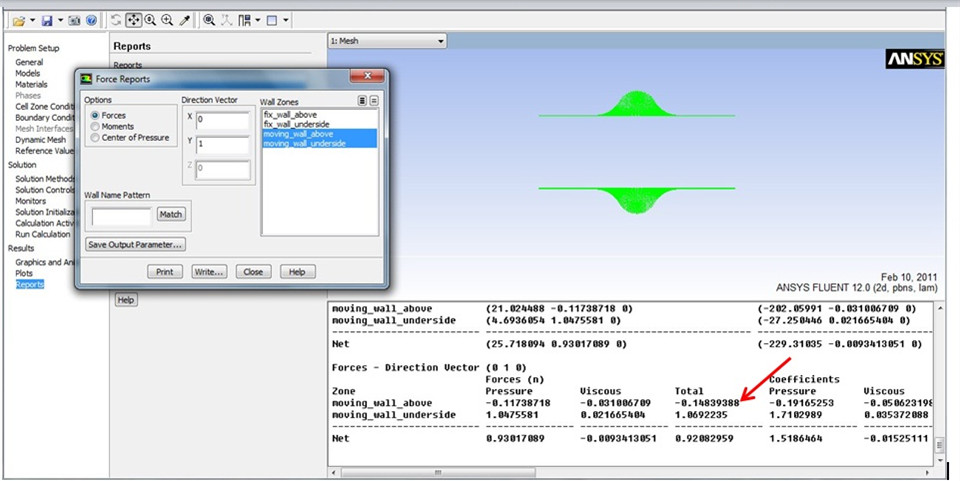Select the Forces radio button
This screenshot has width=960, height=481.
point(96,116)
